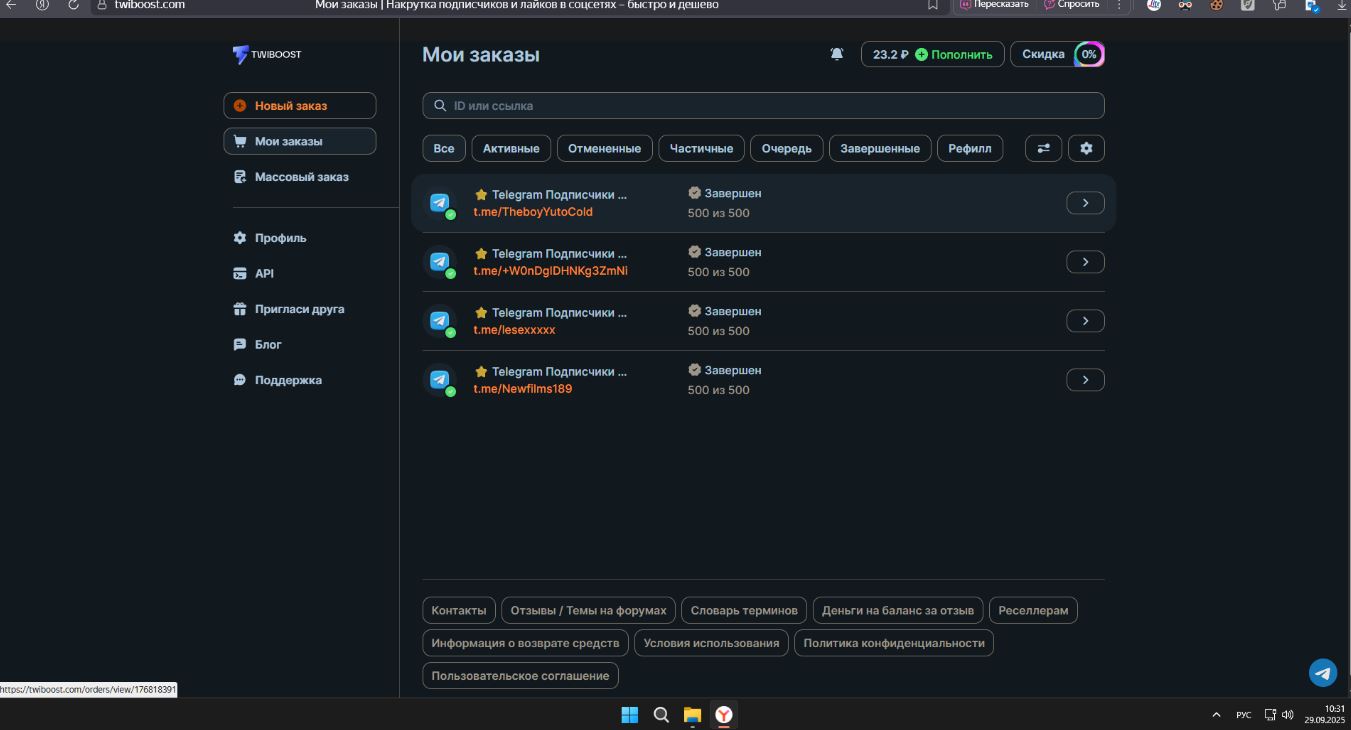
Task: Click the Пополнить balance button
Action: [x=954, y=54]
